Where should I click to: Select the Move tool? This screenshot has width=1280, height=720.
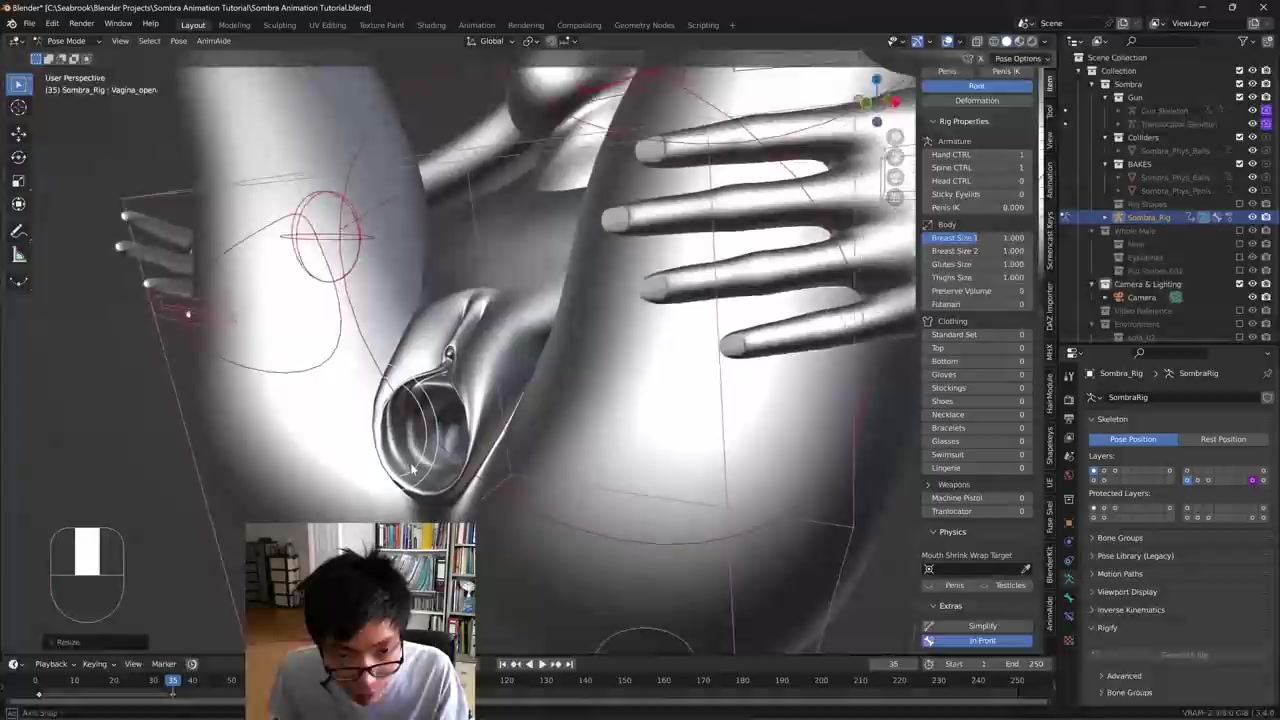[x=18, y=133]
